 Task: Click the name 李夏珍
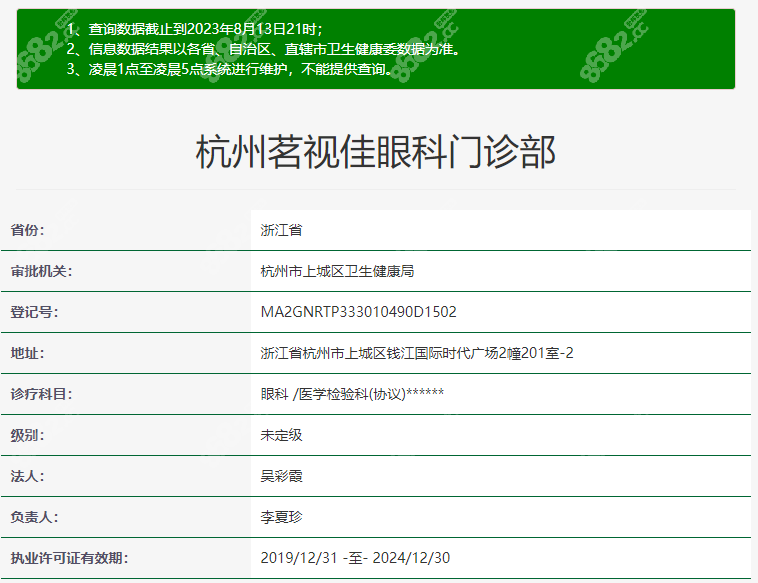pyautogui.click(x=281, y=518)
